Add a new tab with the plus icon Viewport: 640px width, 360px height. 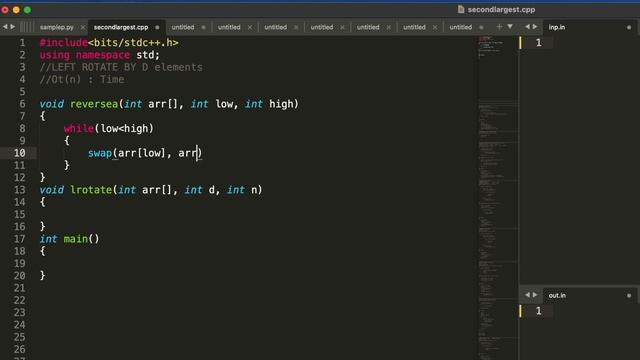click(499, 27)
